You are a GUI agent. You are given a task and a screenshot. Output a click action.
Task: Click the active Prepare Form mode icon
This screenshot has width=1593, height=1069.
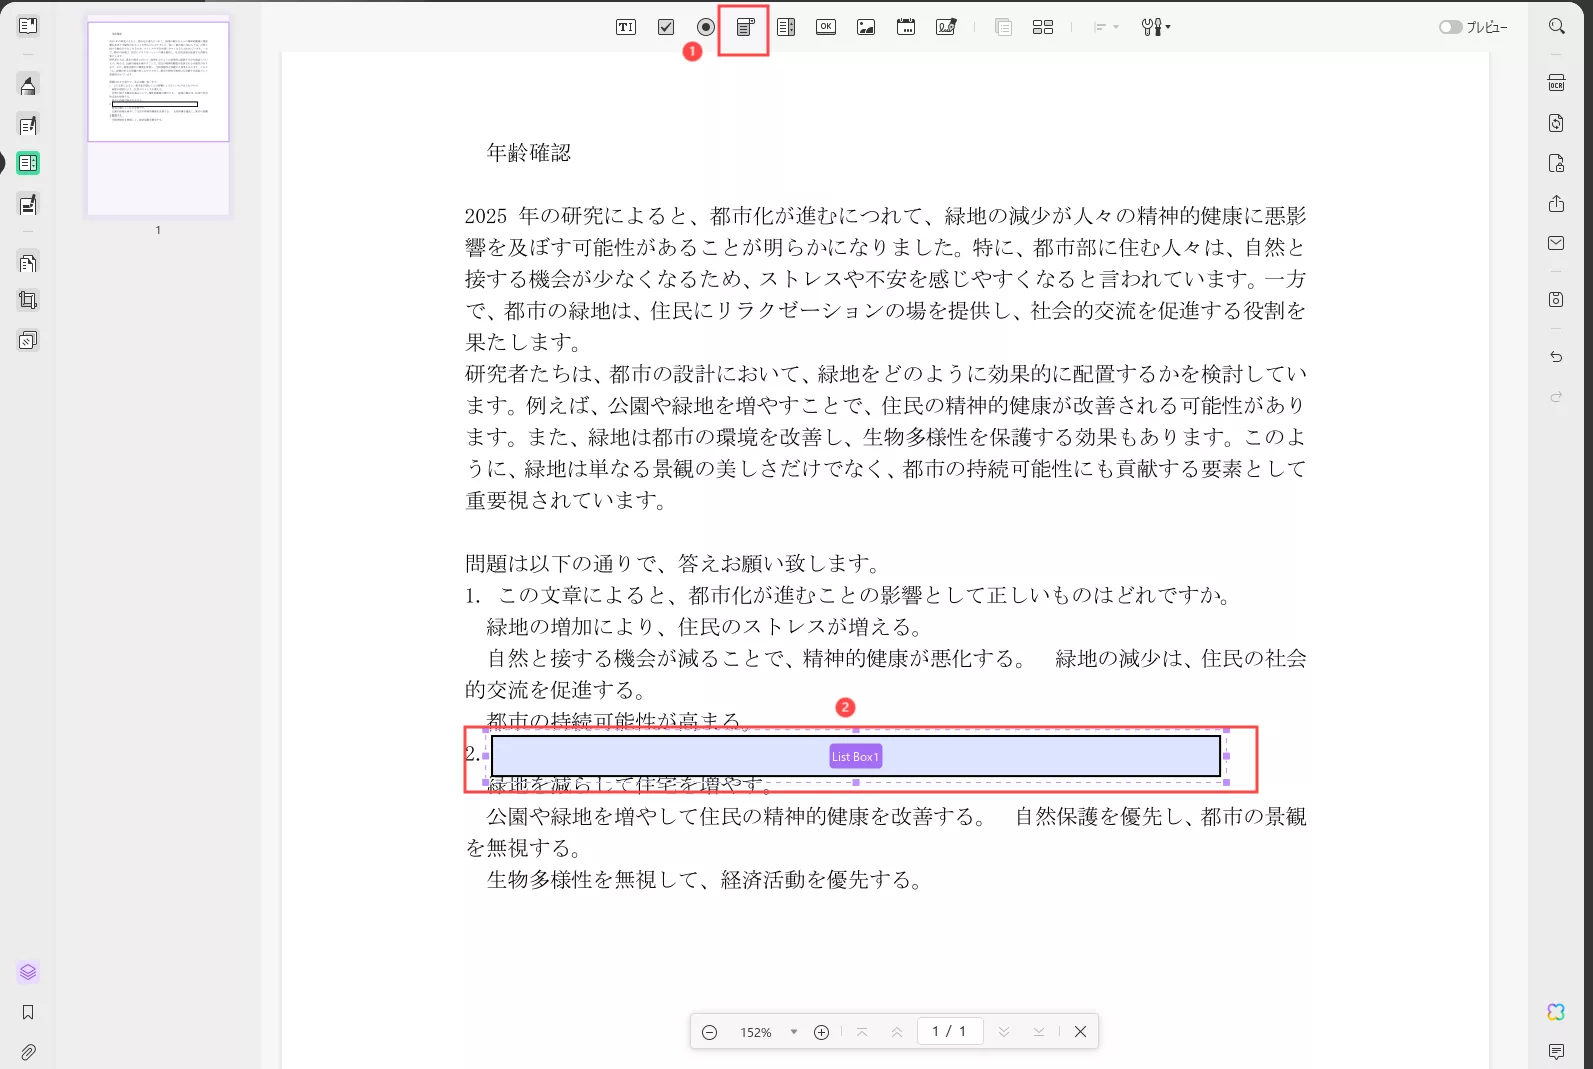(x=28, y=163)
